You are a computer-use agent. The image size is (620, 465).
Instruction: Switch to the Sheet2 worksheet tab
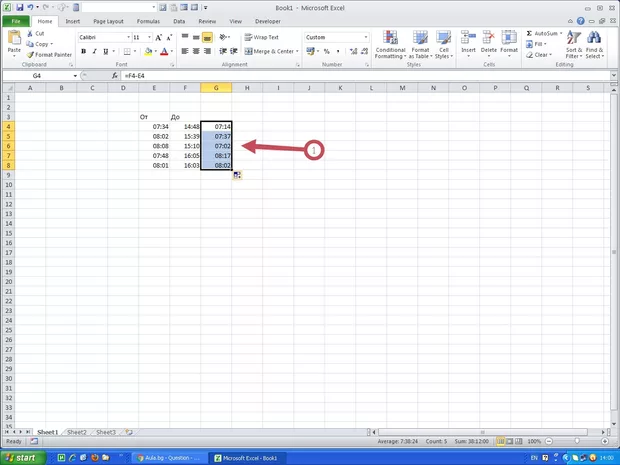pos(76,432)
